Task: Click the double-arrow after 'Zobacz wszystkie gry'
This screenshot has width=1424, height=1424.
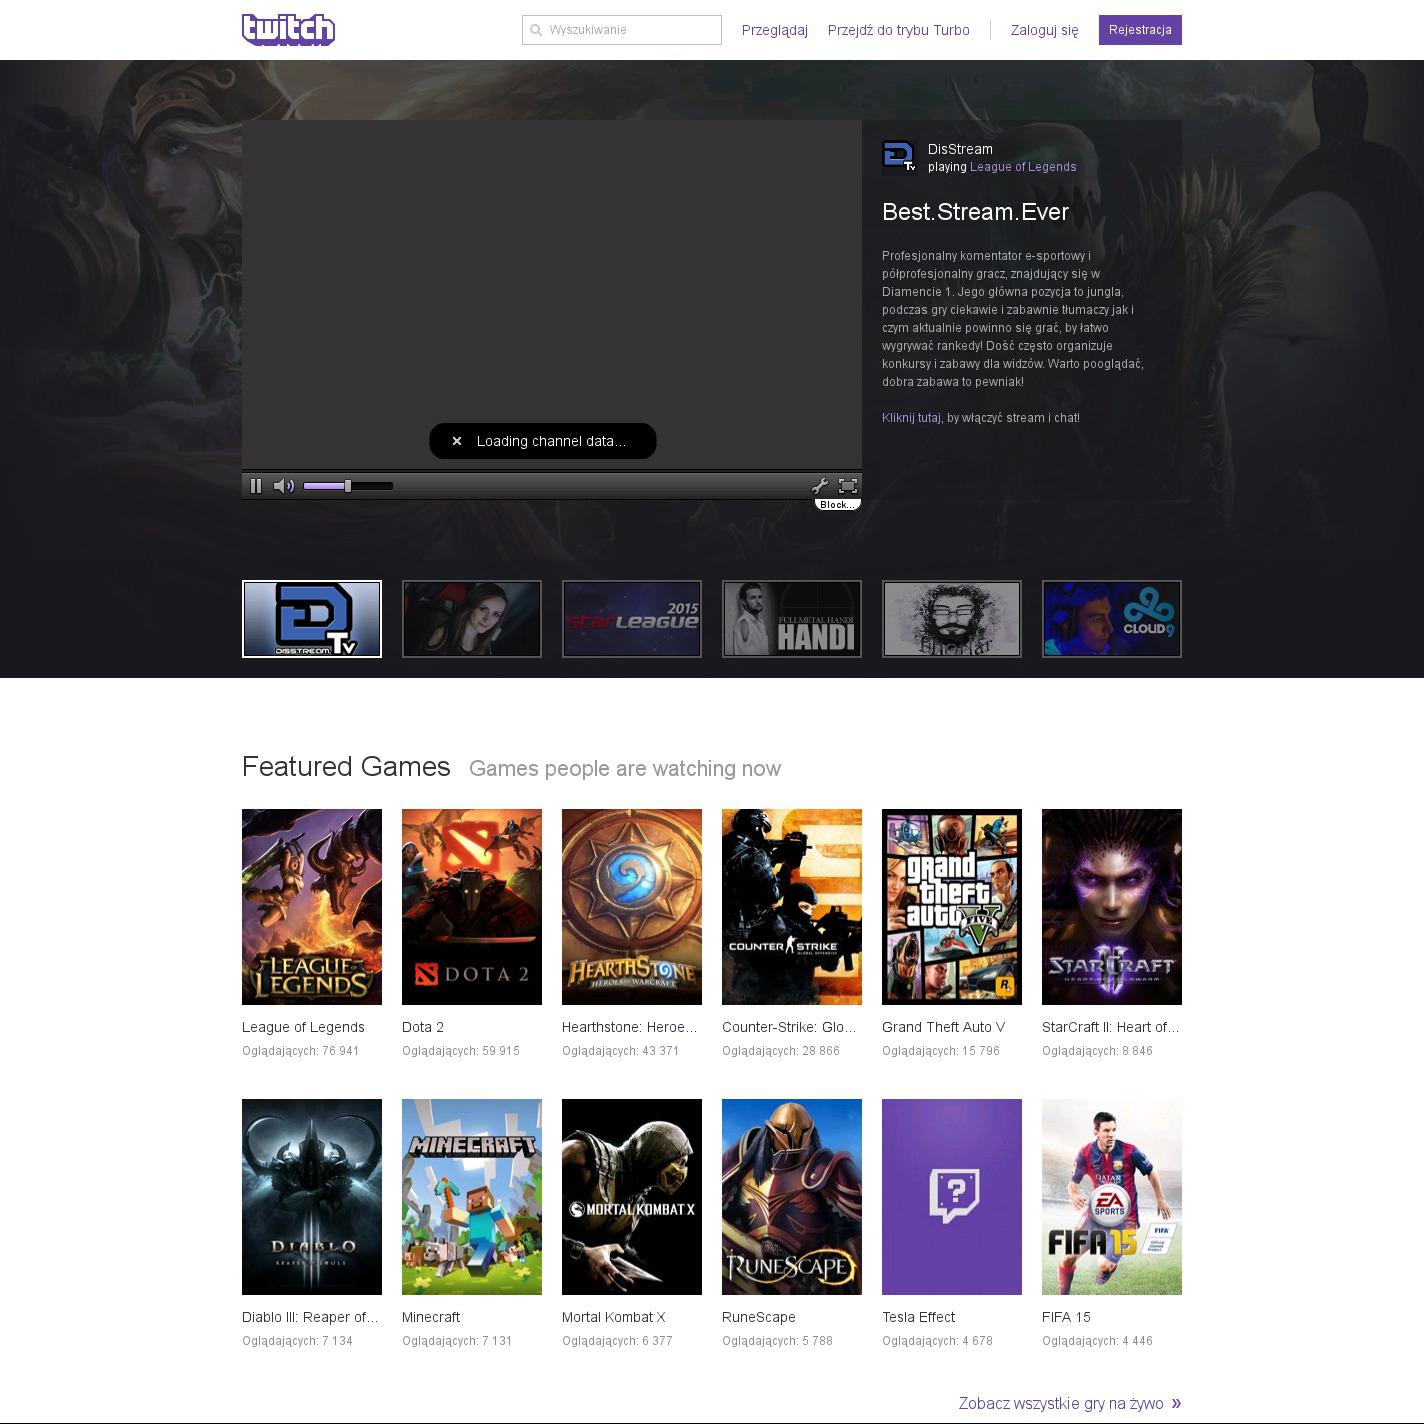Action: (x=1176, y=1403)
